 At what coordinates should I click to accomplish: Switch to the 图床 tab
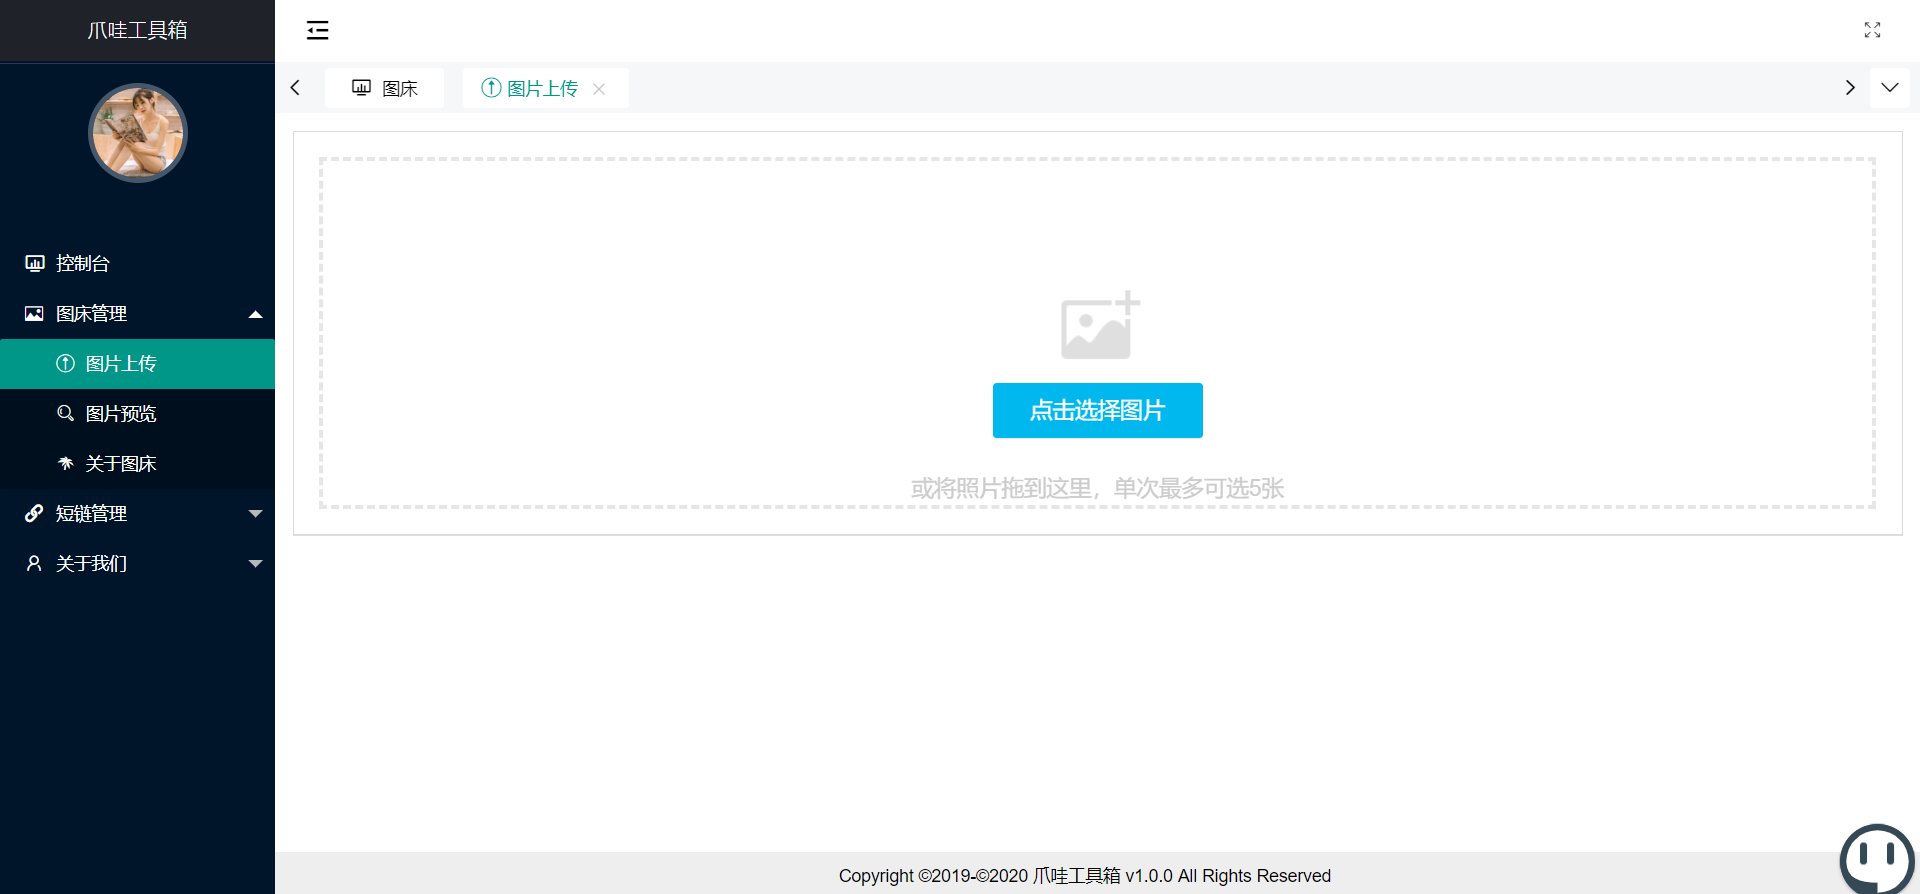tap(385, 88)
